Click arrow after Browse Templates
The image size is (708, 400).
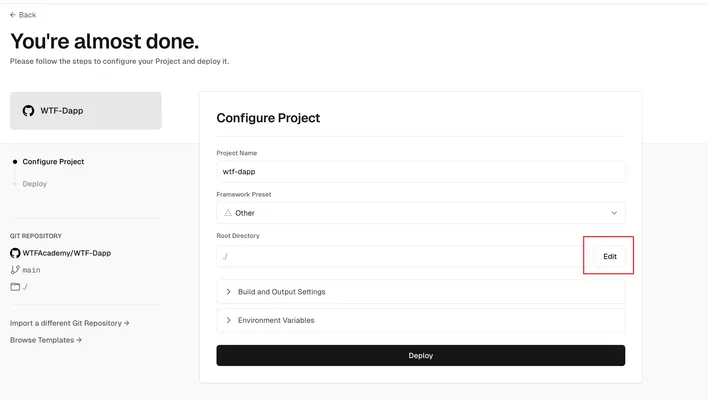point(79,340)
